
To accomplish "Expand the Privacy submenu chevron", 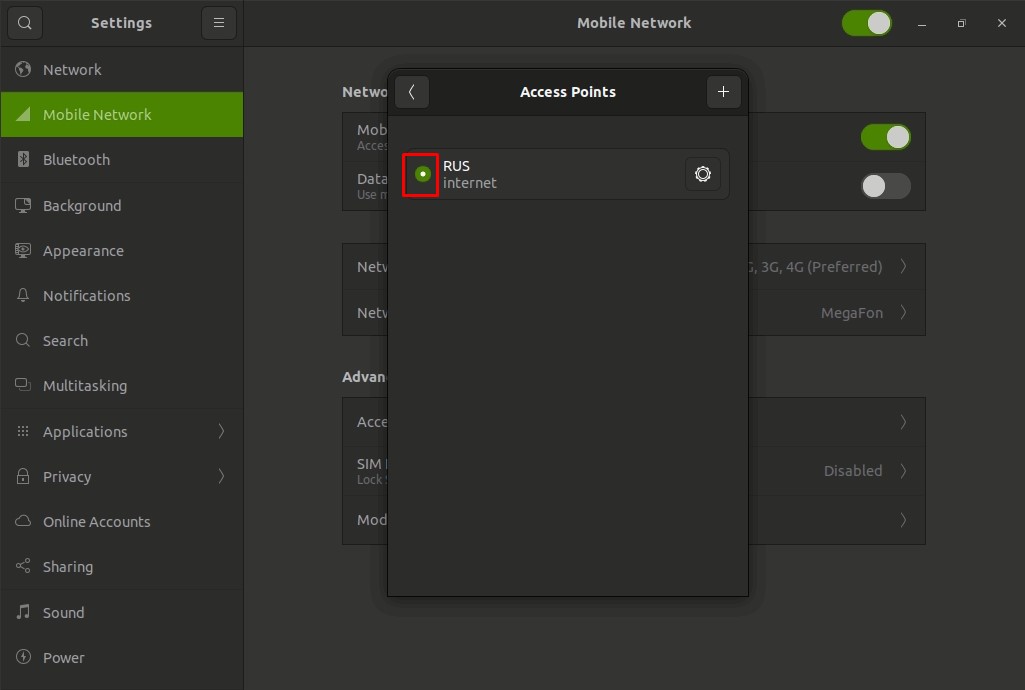I will [x=221, y=477].
